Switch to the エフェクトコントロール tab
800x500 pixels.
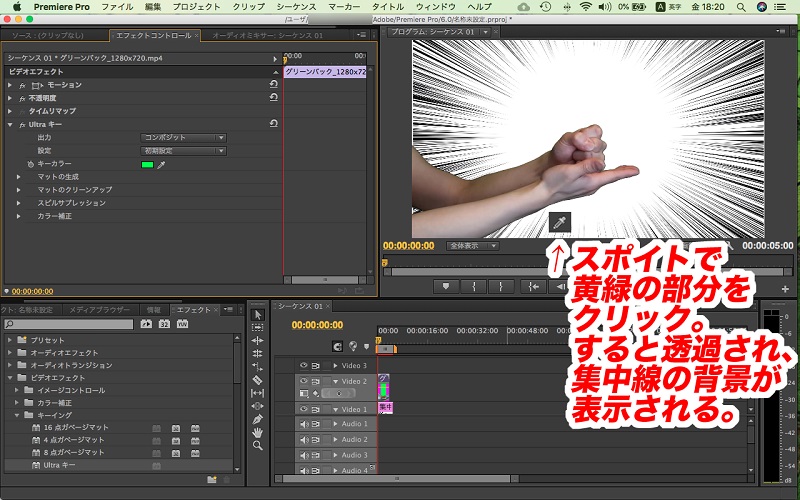point(154,36)
